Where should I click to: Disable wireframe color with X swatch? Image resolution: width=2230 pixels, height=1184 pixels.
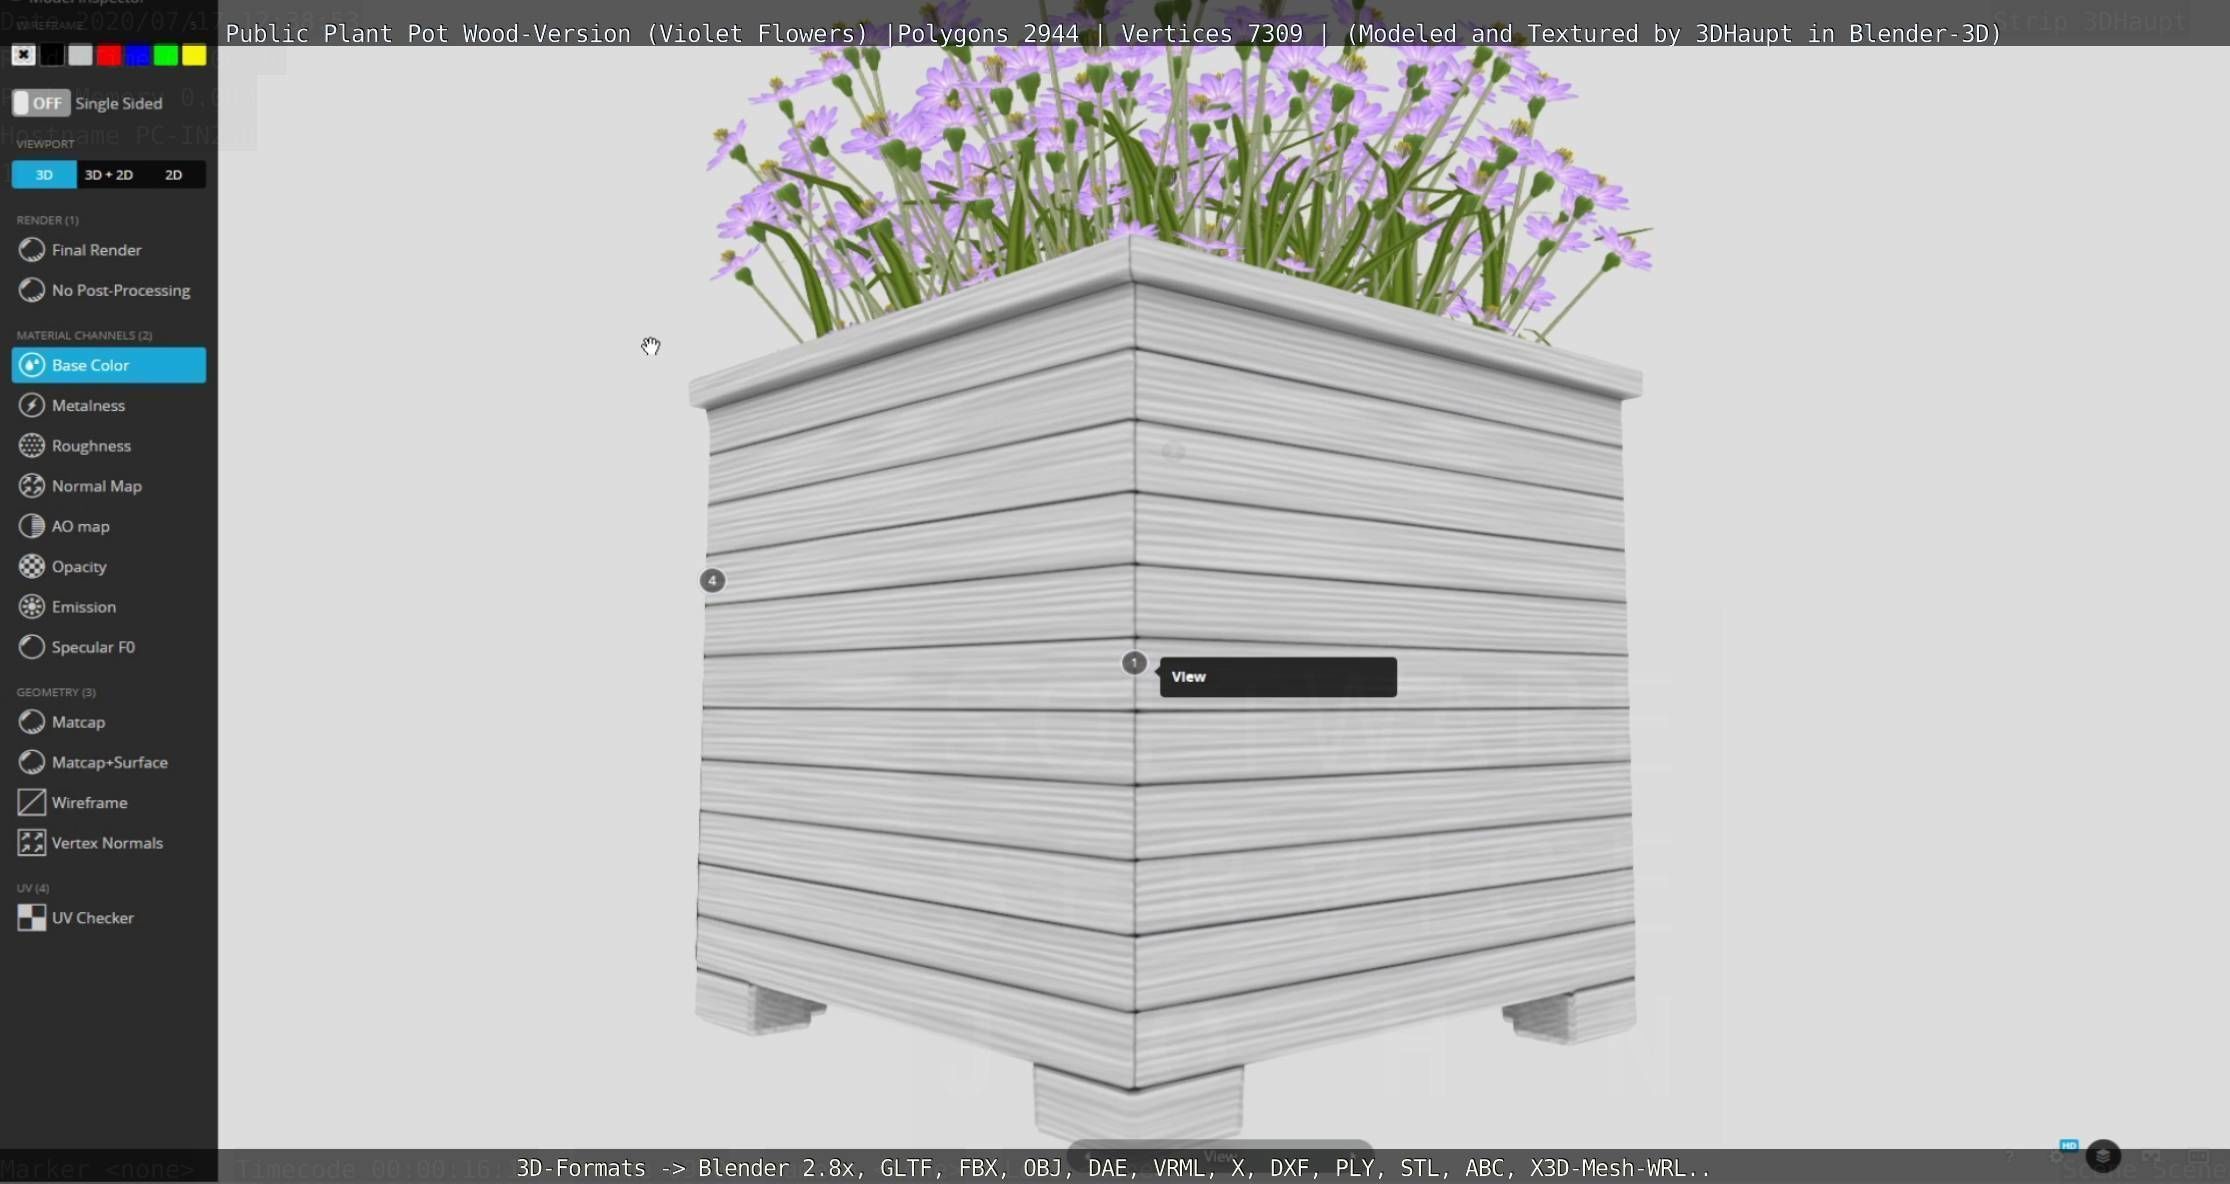point(23,55)
